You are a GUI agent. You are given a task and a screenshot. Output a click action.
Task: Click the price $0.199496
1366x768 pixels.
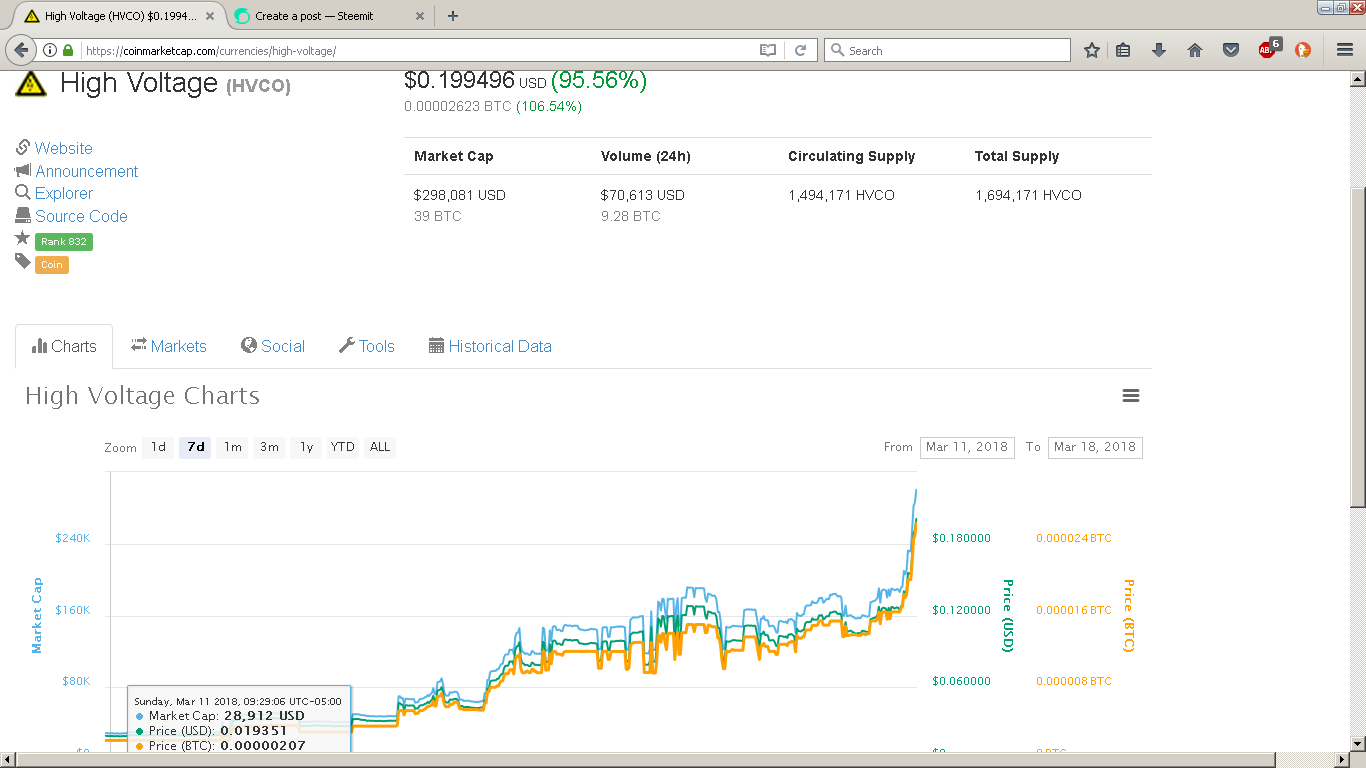(459, 81)
